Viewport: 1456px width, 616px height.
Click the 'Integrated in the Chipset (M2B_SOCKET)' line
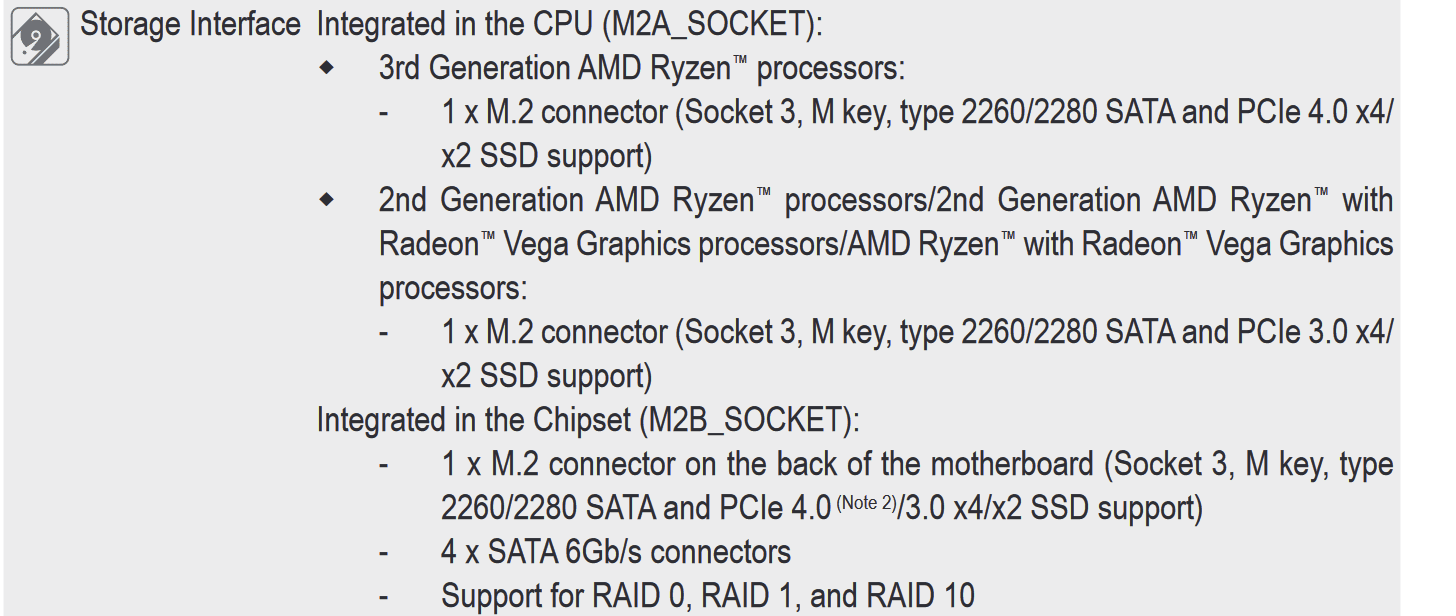pyautogui.click(x=588, y=420)
